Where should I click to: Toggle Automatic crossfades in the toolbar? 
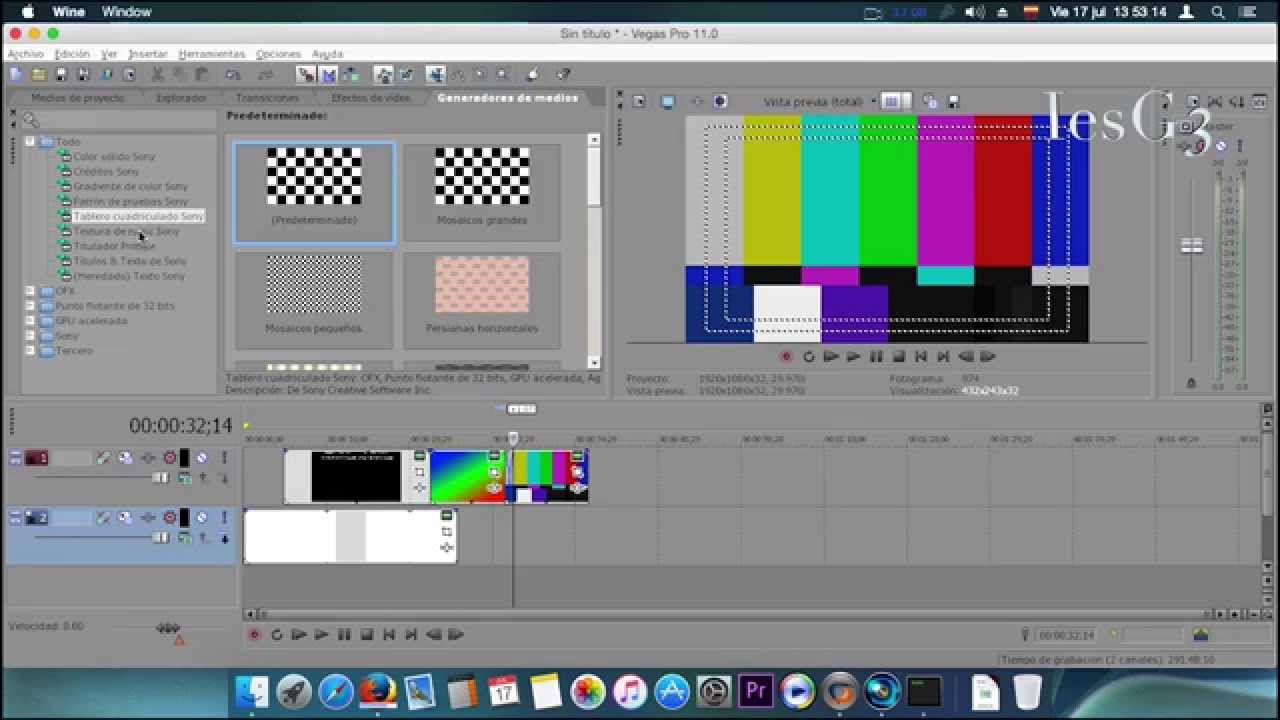[328, 74]
